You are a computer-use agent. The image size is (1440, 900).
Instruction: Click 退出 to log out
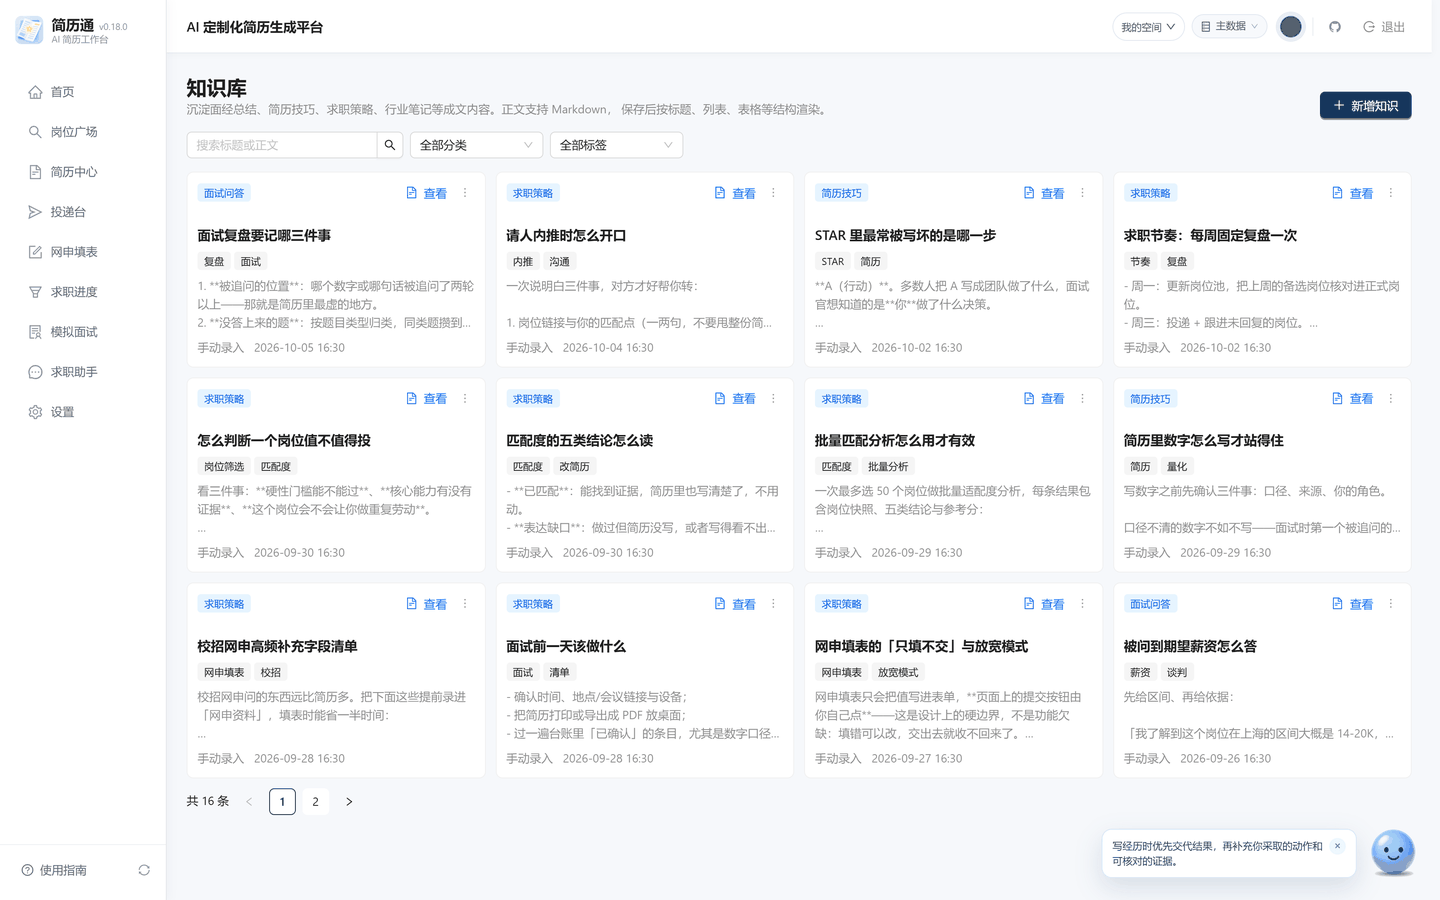[1384, 27]
